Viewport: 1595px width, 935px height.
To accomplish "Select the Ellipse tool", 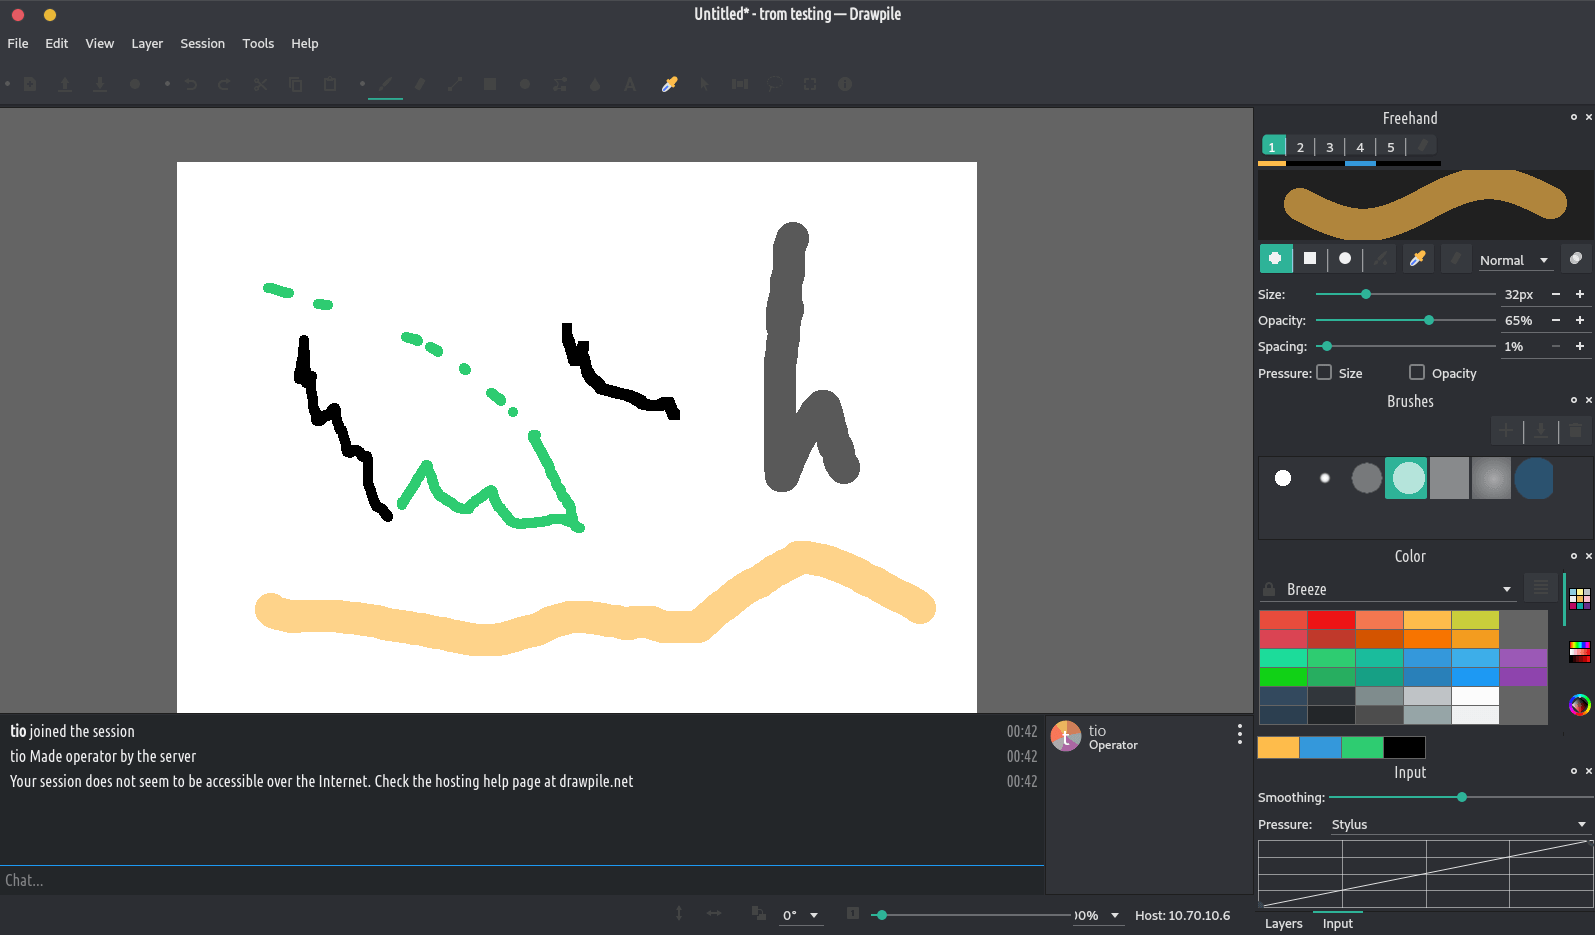I will coord(525,84).
